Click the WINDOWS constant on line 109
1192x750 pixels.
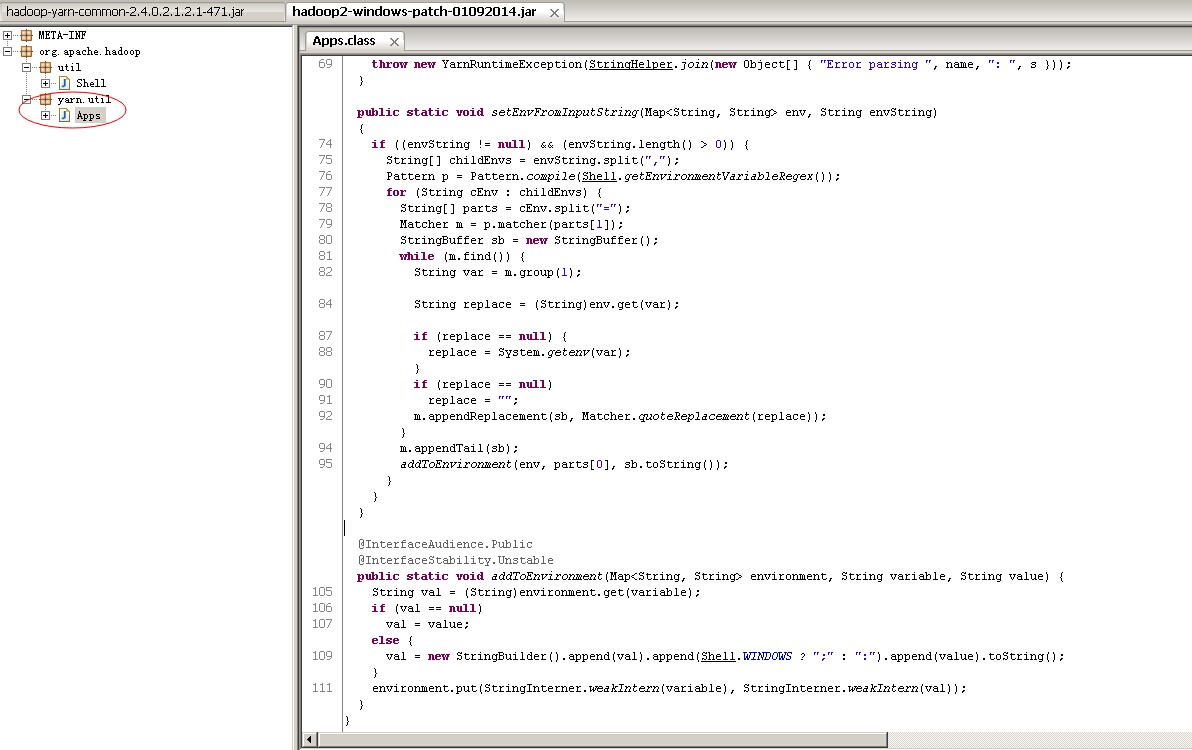click(x=767, y=657)
